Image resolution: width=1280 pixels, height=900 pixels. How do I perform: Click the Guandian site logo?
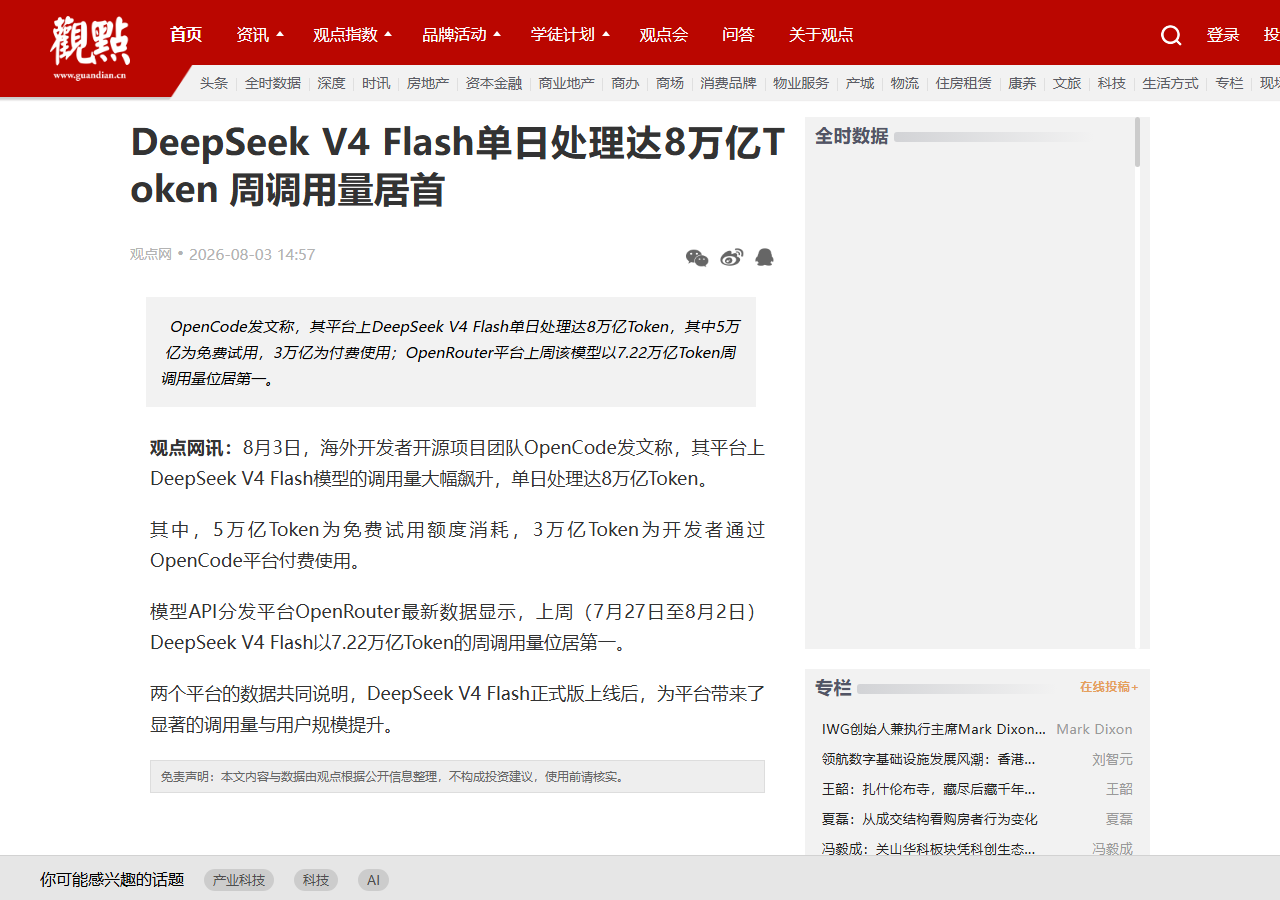[90, 48]
